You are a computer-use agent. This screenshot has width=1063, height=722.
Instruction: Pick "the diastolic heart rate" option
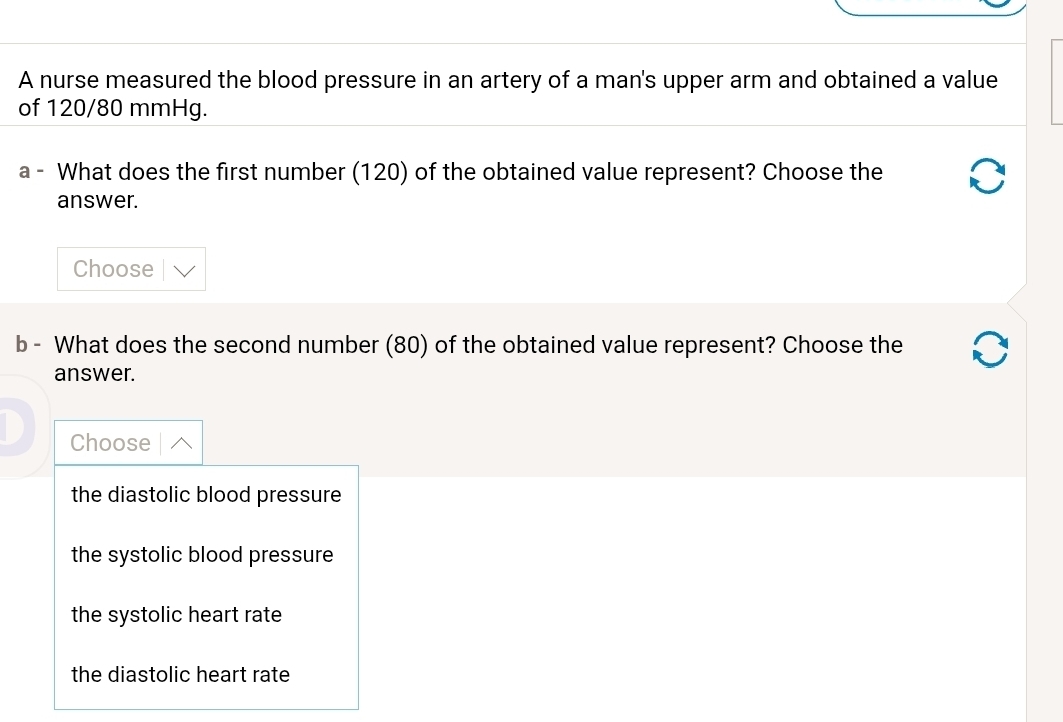pyautogui.click(x=180, y=675)
